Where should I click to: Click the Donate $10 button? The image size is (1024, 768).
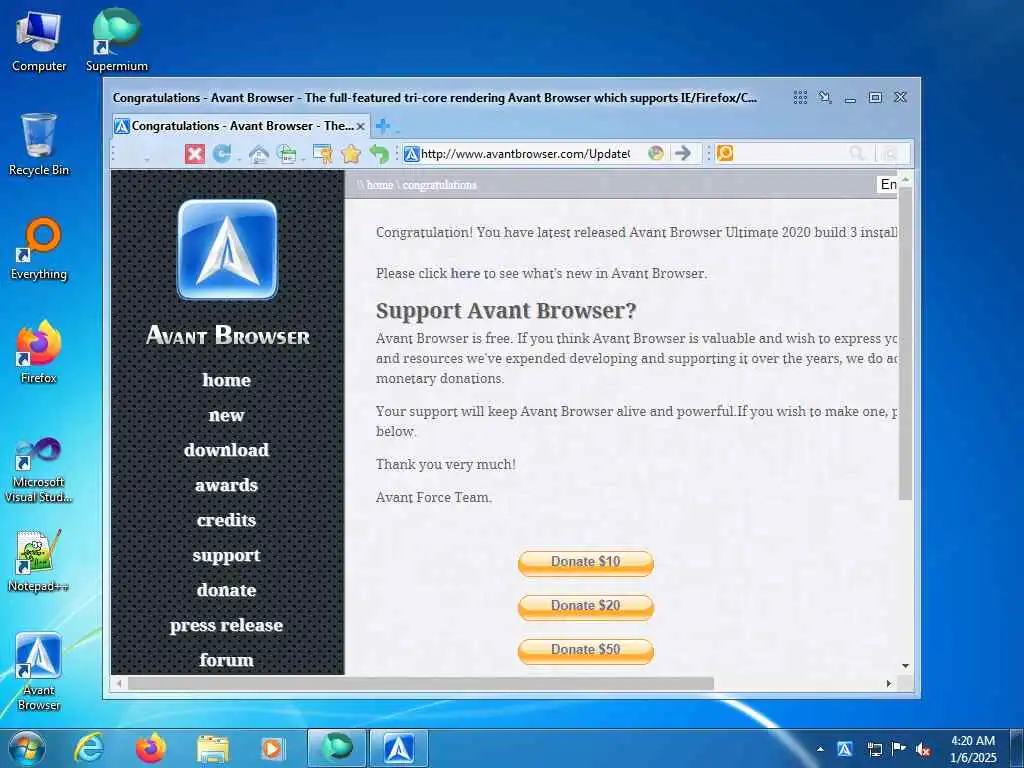point(586,563)
